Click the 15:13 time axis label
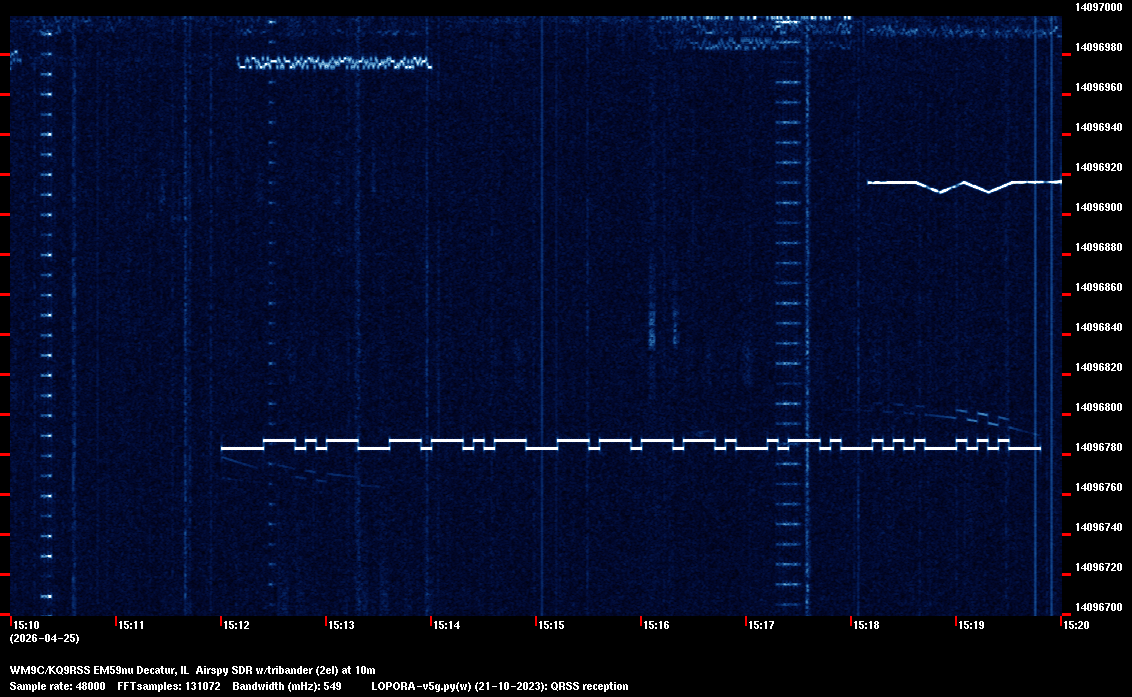The height and width of the screenshot is (697, 1132). tap(340, 625)
